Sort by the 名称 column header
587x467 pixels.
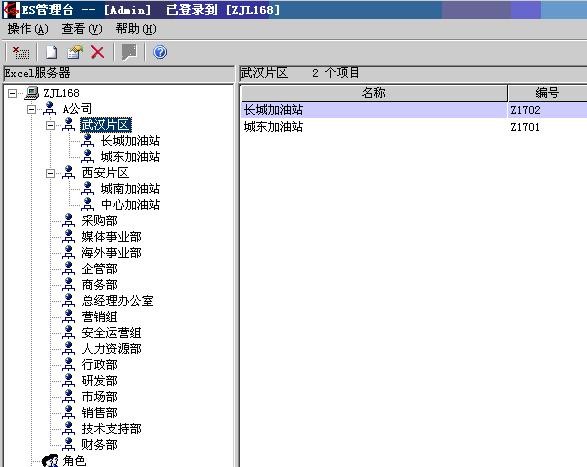pos(374,93)
